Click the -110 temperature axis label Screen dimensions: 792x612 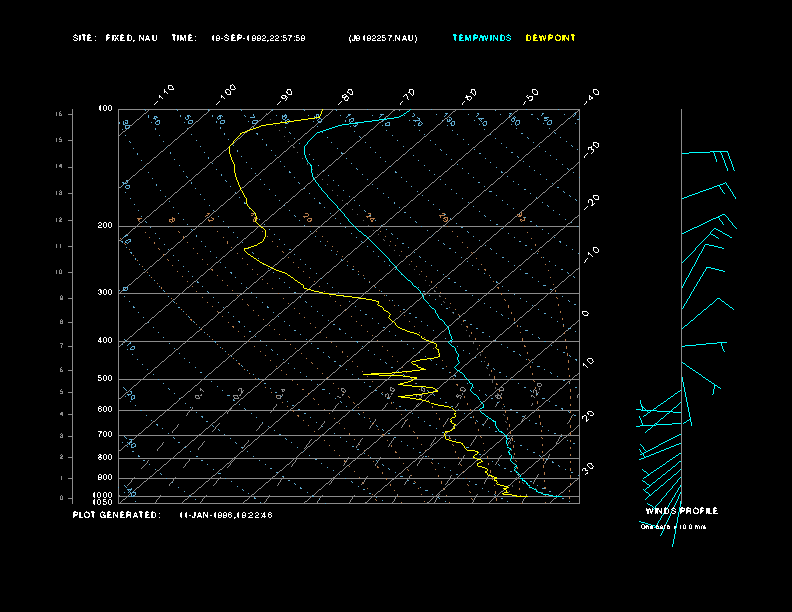166,93
